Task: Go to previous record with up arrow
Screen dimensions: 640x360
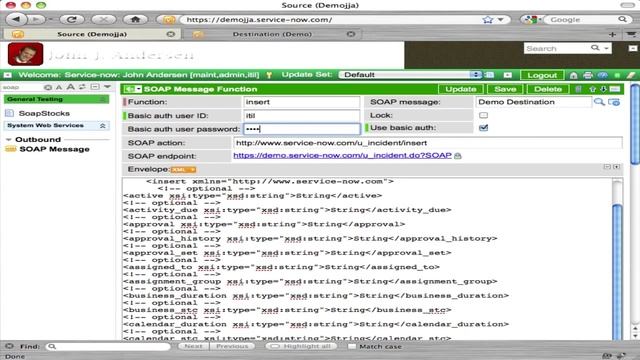Action: tap(593, 89)
